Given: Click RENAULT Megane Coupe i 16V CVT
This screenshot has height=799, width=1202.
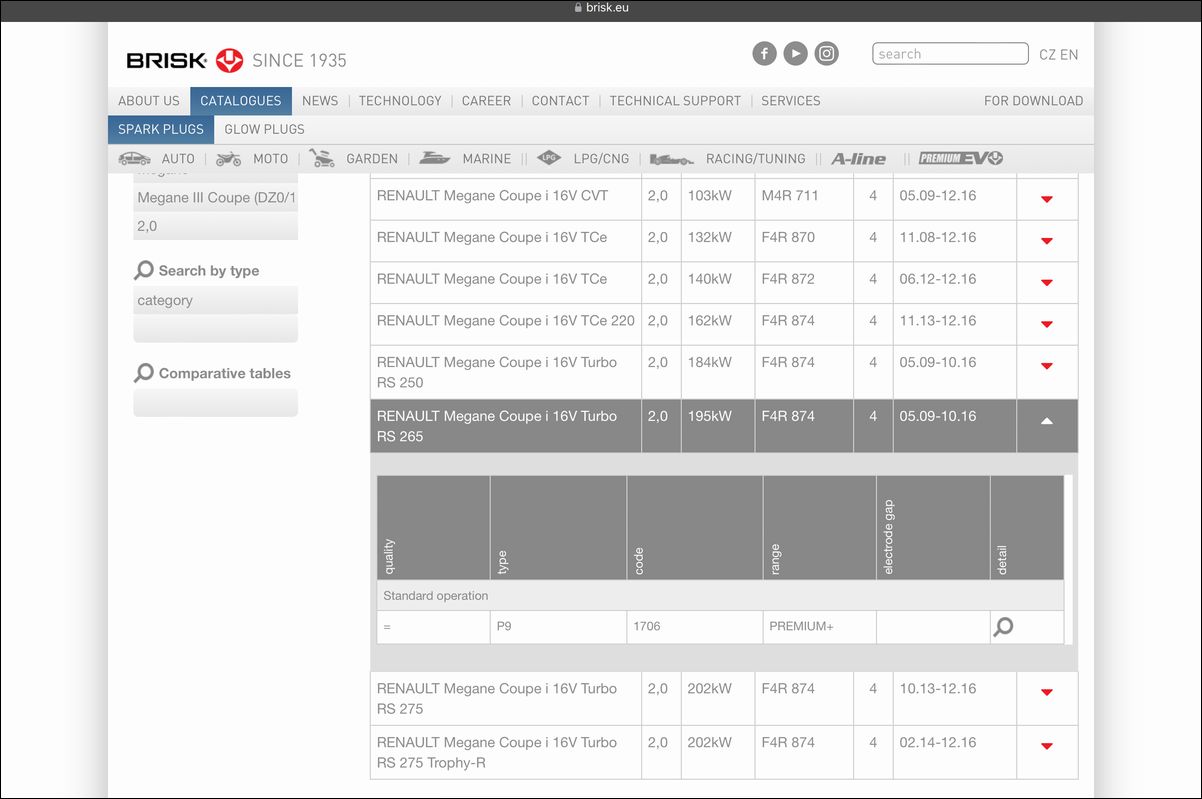Looking at the screenshot, I should coord(492,196).
